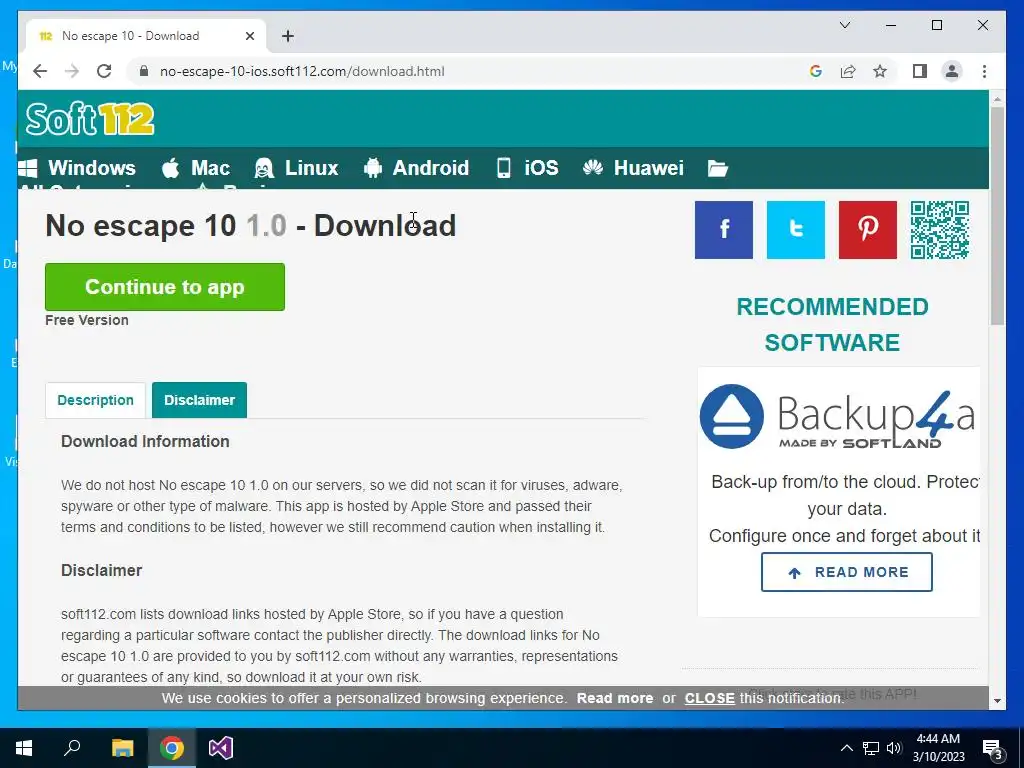
Task: Open File Explorer from the taskbar
Action: [122, 748]
